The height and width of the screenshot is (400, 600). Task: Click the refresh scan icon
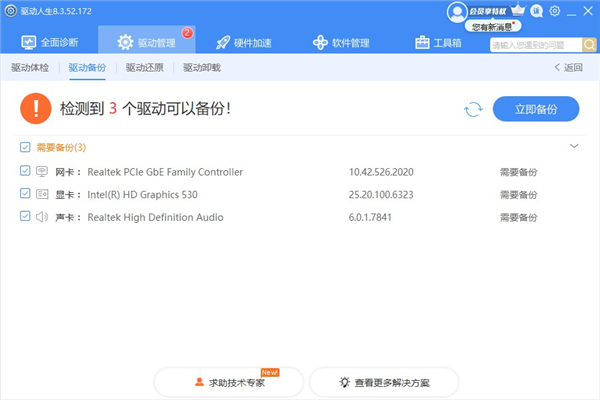coord(473,109)
